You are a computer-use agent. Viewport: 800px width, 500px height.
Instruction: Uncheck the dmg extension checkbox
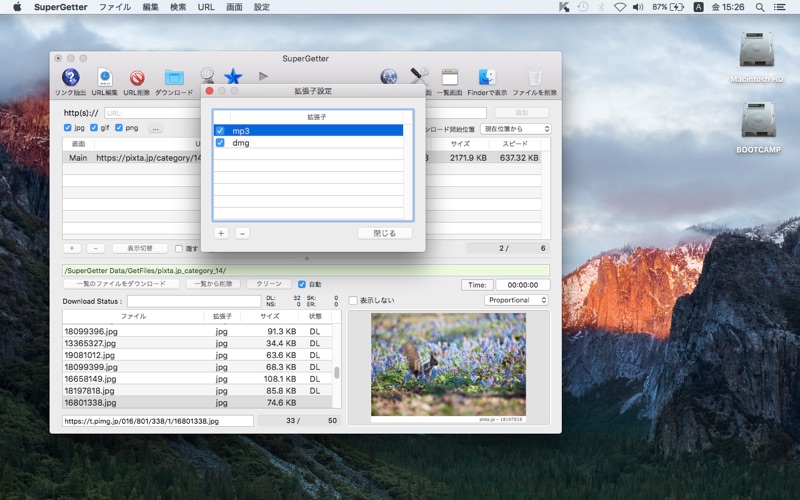pyautogui.click(x=220, y=143)
